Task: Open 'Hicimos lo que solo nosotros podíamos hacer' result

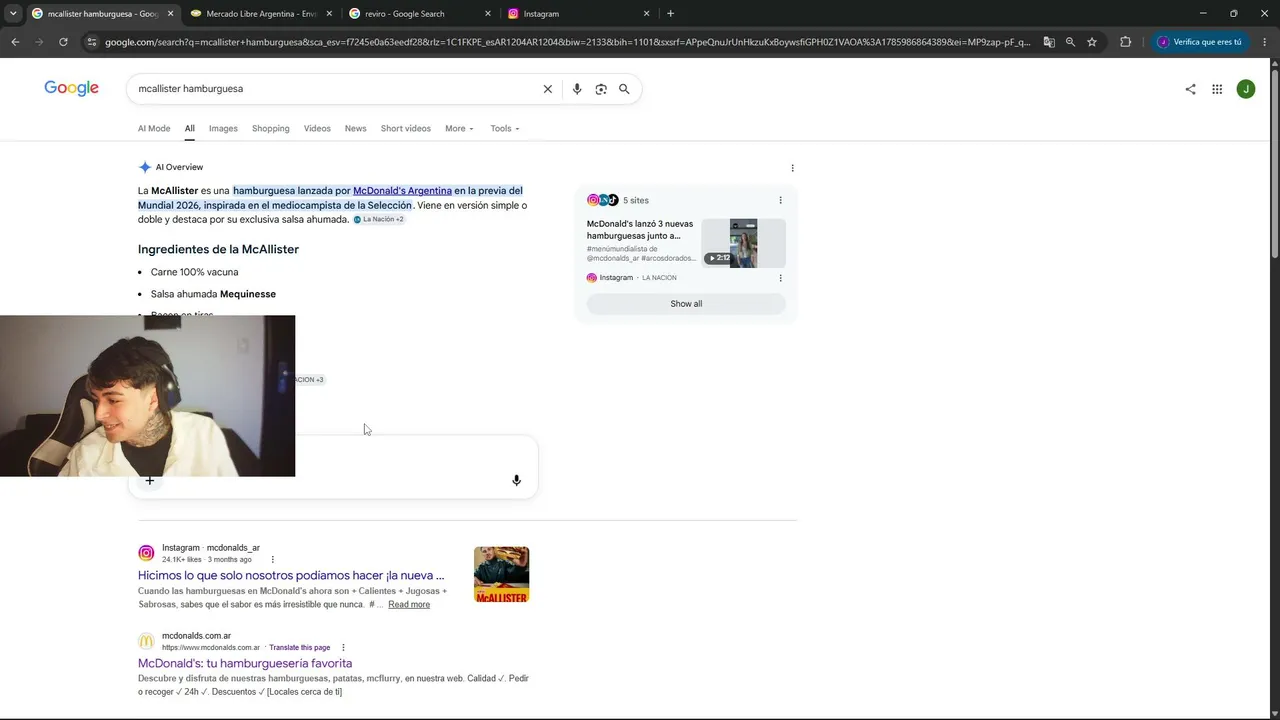Action: click(x=291, y=576)
